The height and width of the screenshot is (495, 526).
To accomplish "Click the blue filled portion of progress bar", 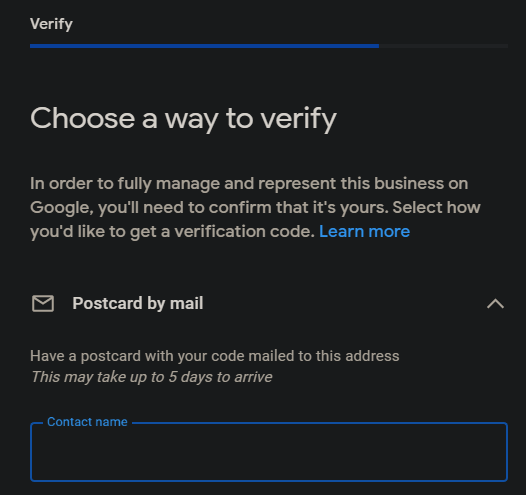I will click(204, 46).
